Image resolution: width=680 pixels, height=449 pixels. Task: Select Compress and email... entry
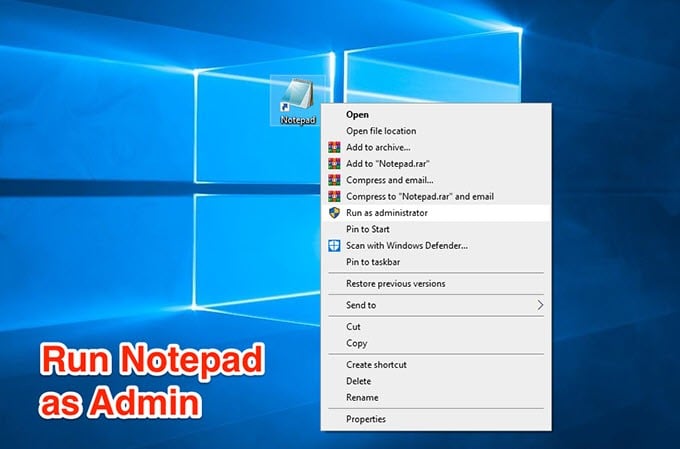point(436,180)
